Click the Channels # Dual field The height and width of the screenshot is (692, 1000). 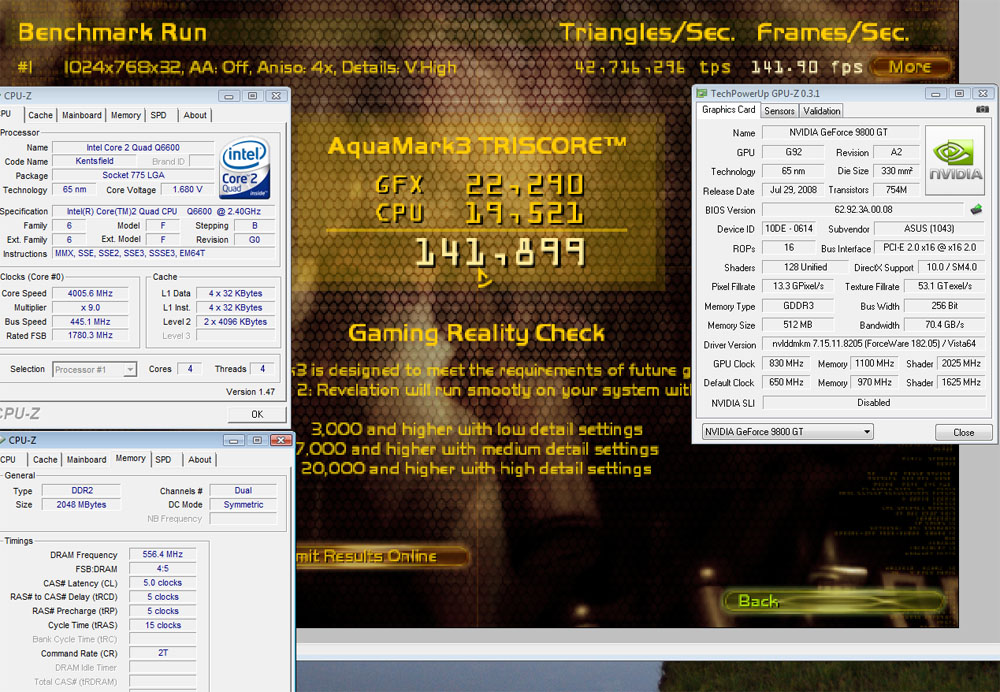tap(243, 490)
